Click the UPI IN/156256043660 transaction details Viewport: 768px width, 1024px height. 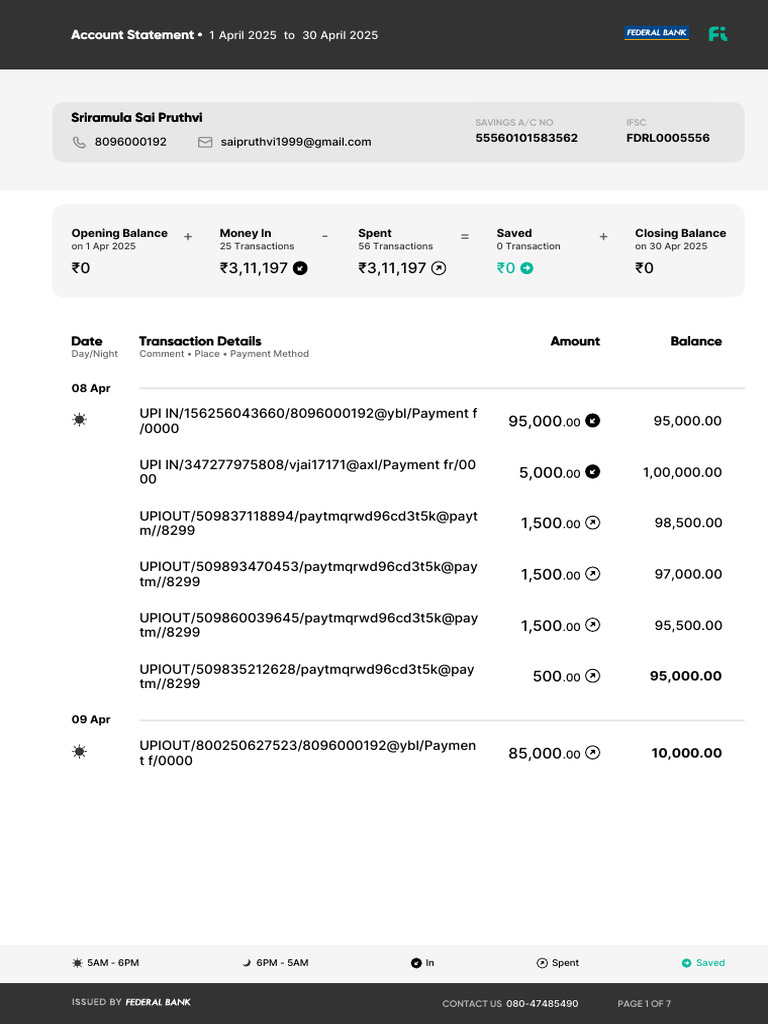(308, 421)
